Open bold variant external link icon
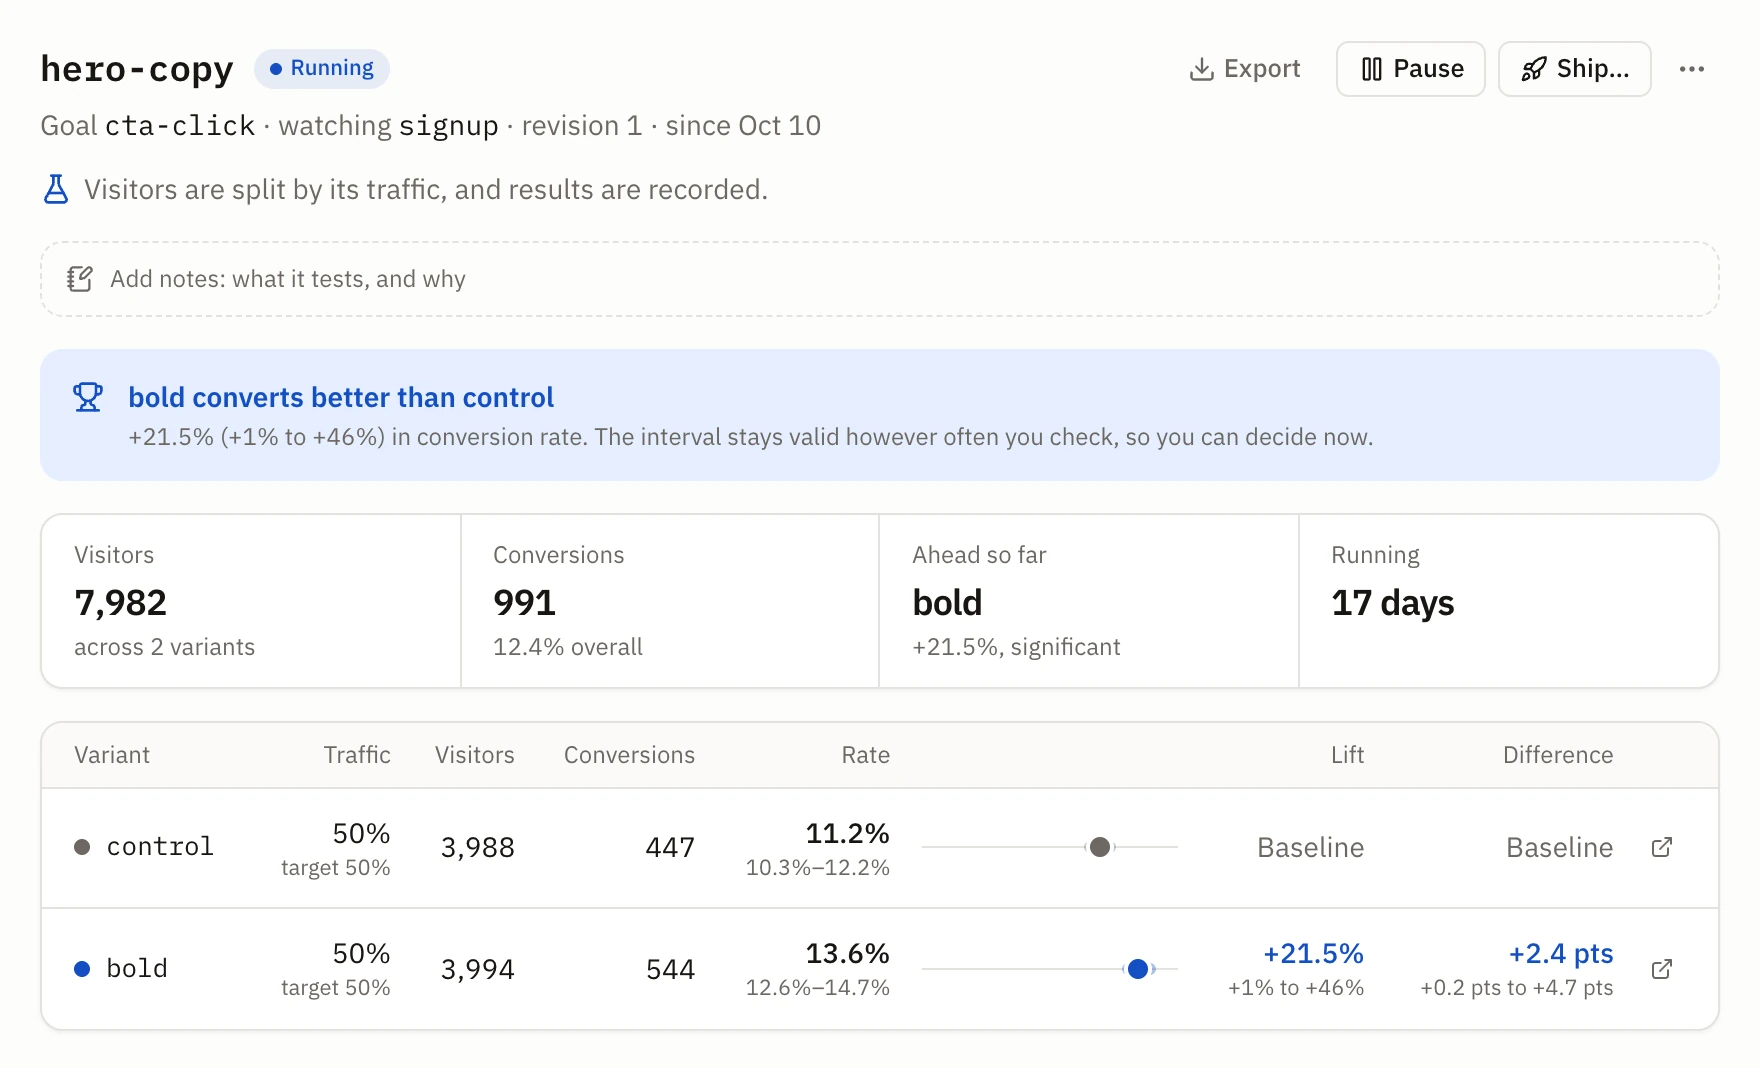1760x1068 pixels. click(x=1661, y=969)
